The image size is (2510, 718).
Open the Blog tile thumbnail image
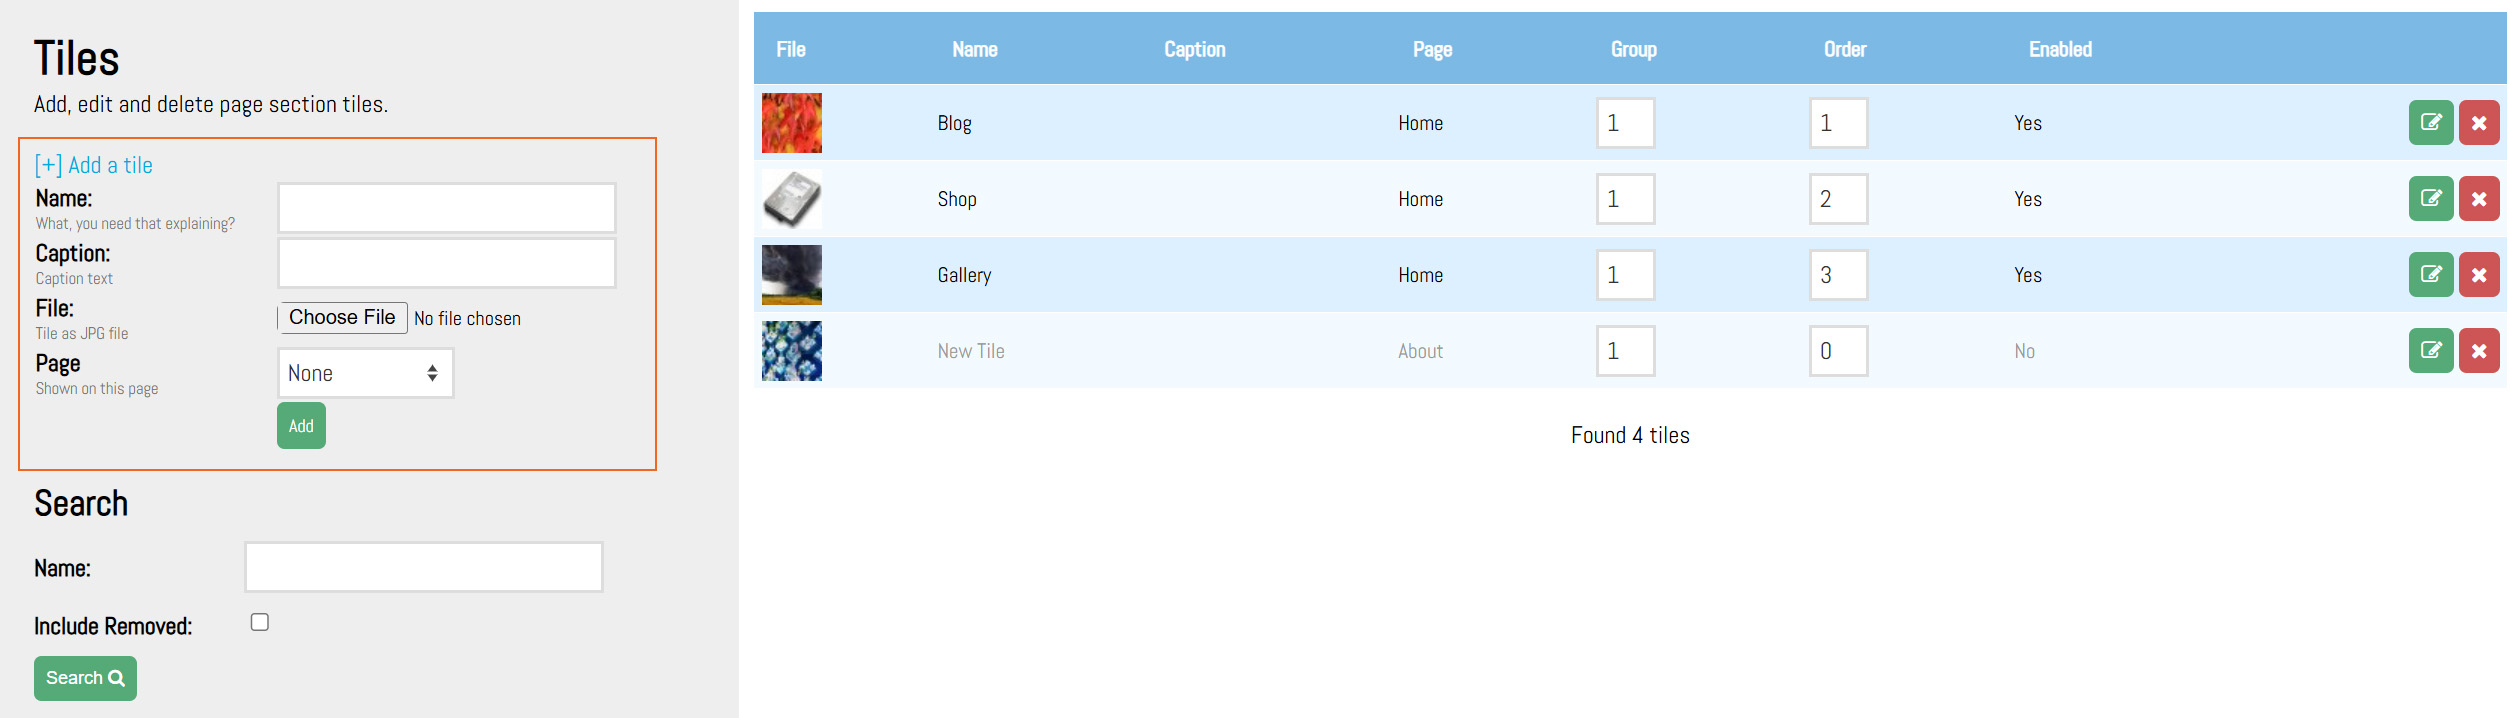coord(791,123)
